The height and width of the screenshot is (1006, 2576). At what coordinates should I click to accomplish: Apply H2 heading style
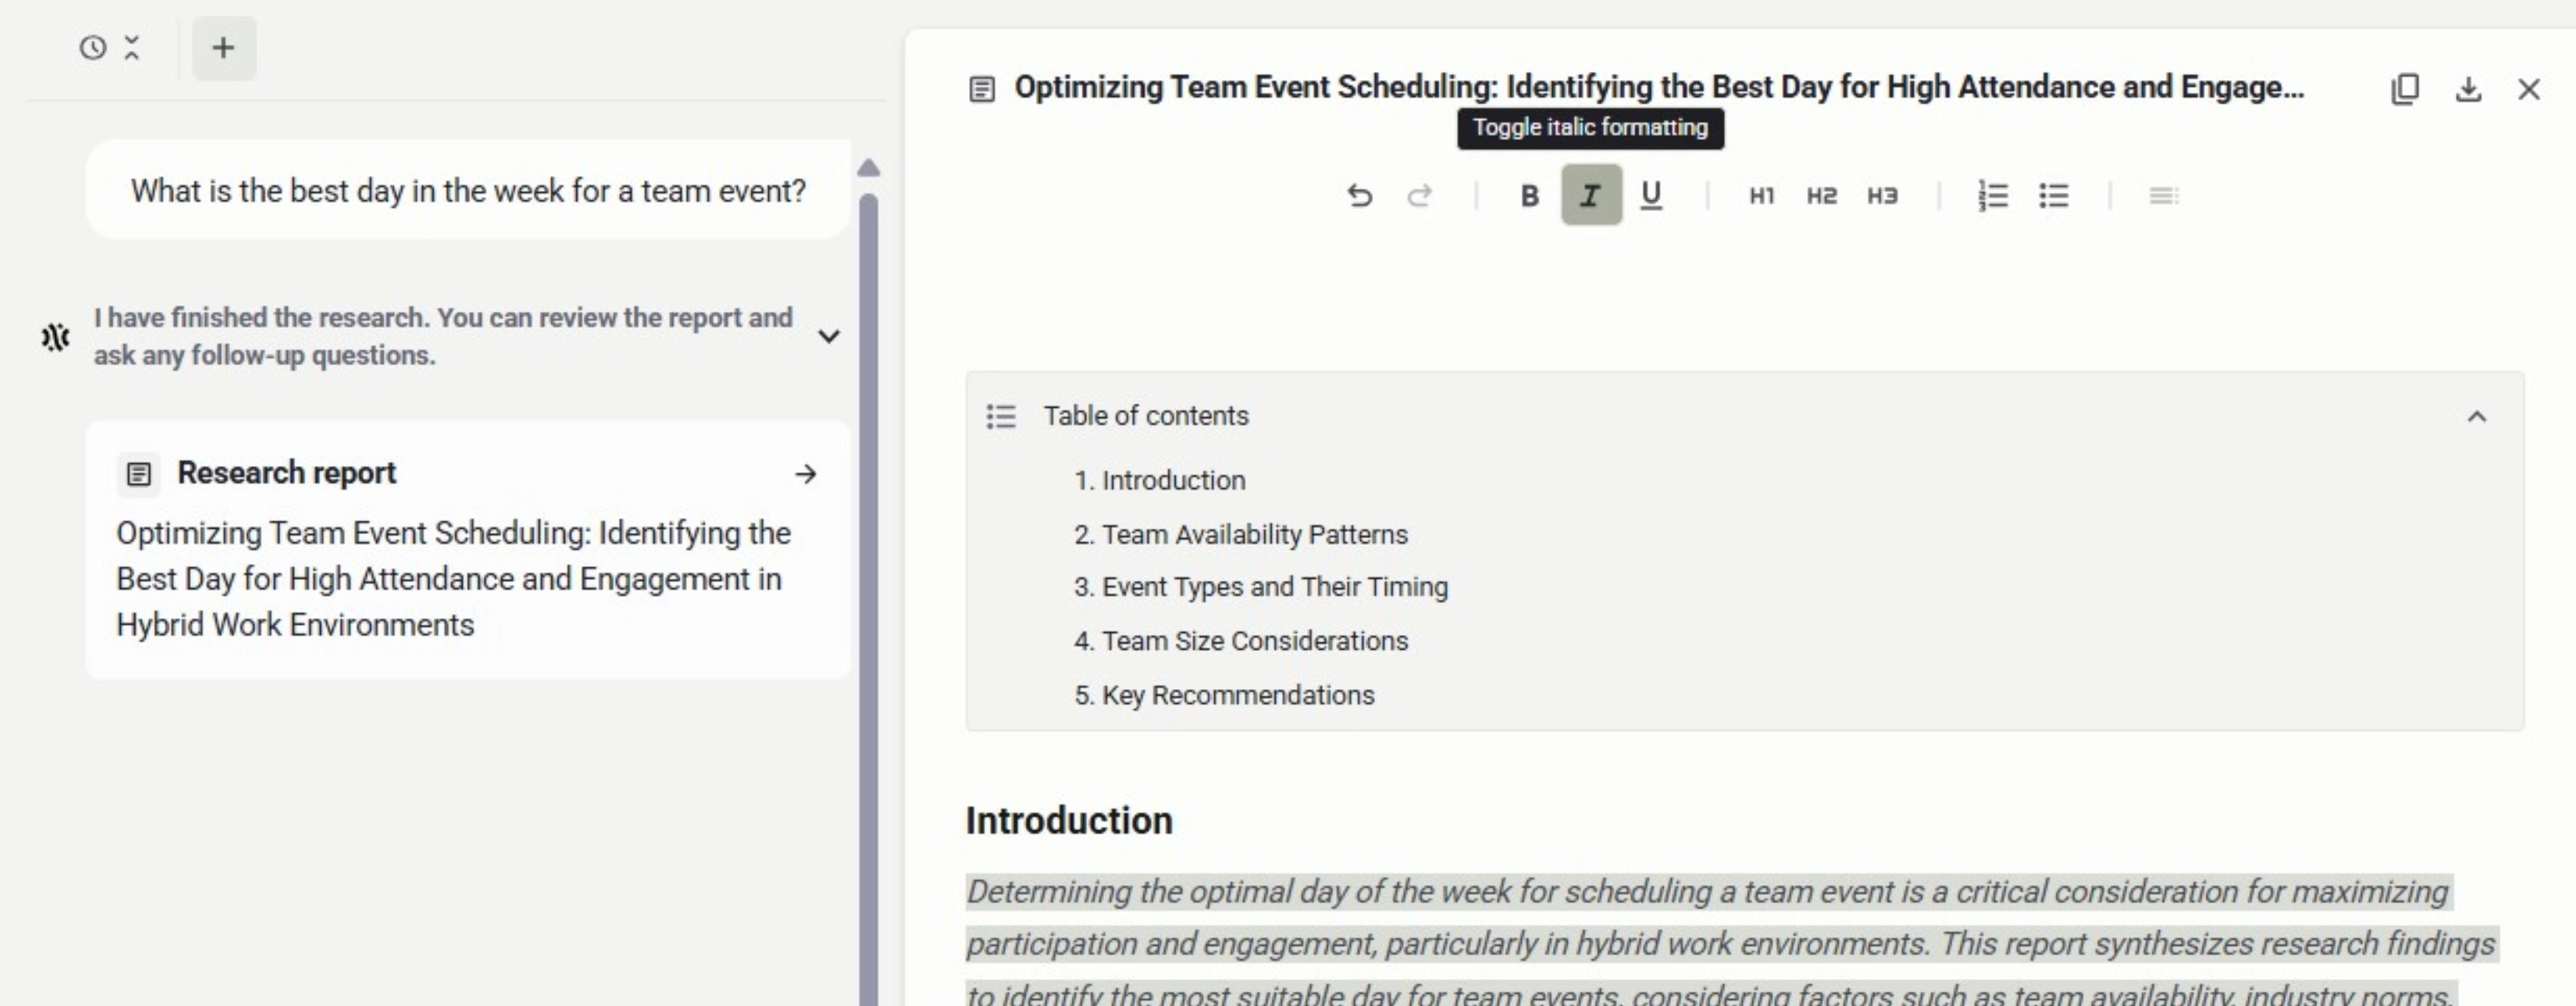(x=1821, y=195)
